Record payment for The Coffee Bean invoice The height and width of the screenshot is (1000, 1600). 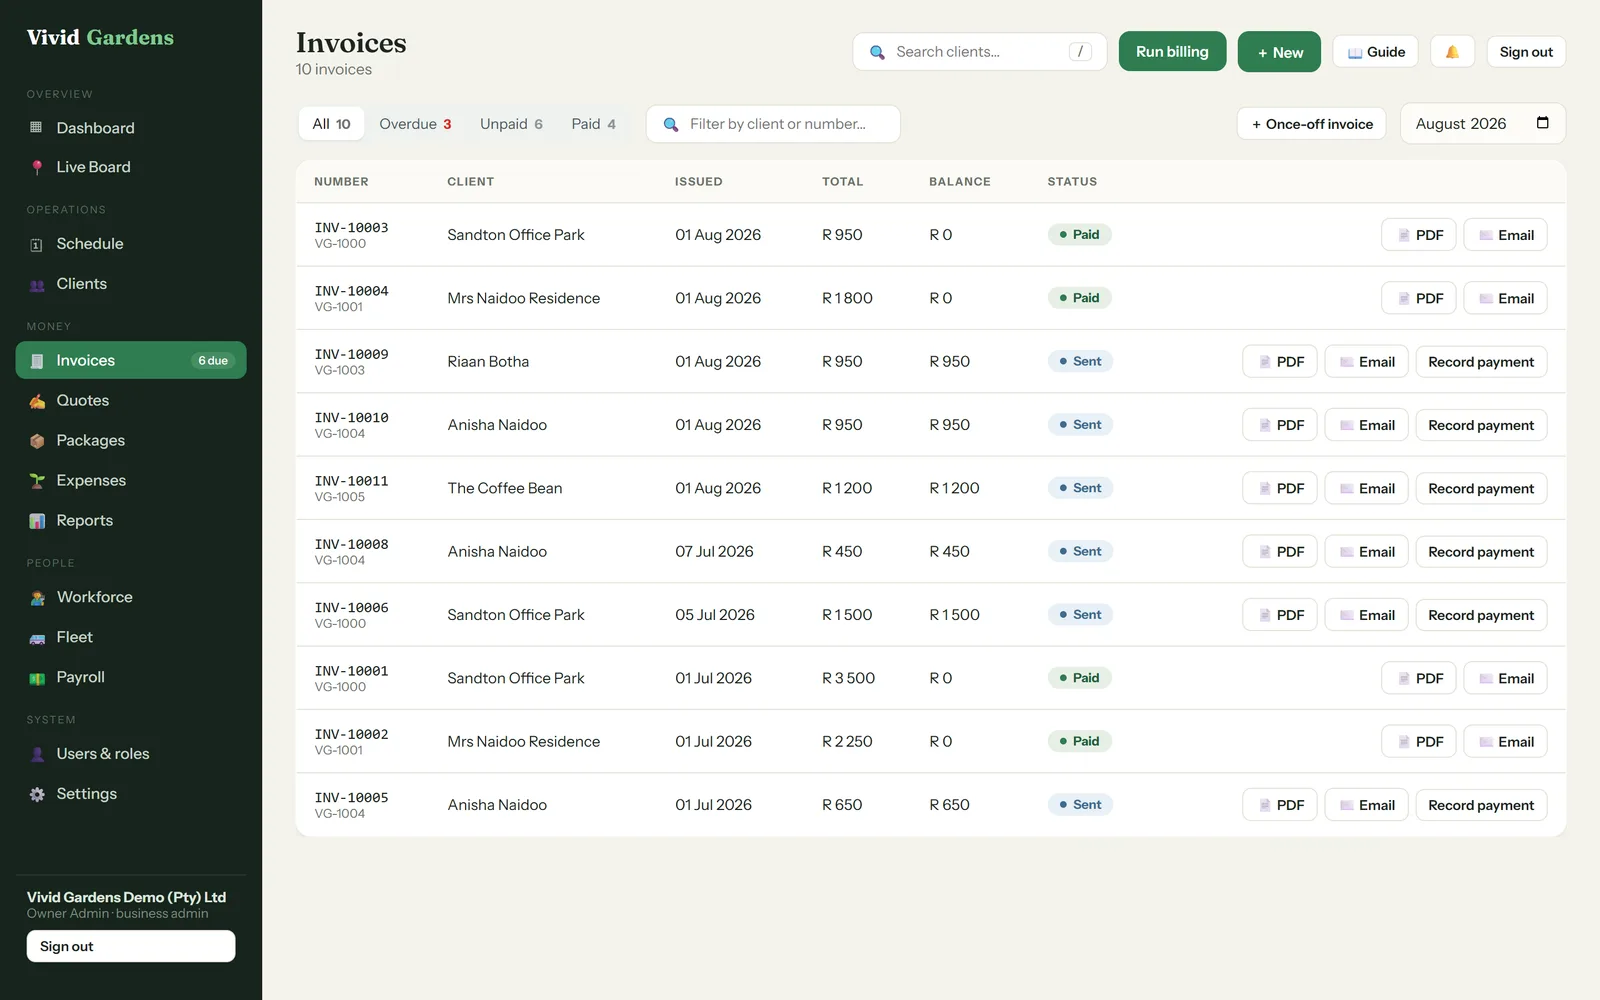[x=1481, y=488]
